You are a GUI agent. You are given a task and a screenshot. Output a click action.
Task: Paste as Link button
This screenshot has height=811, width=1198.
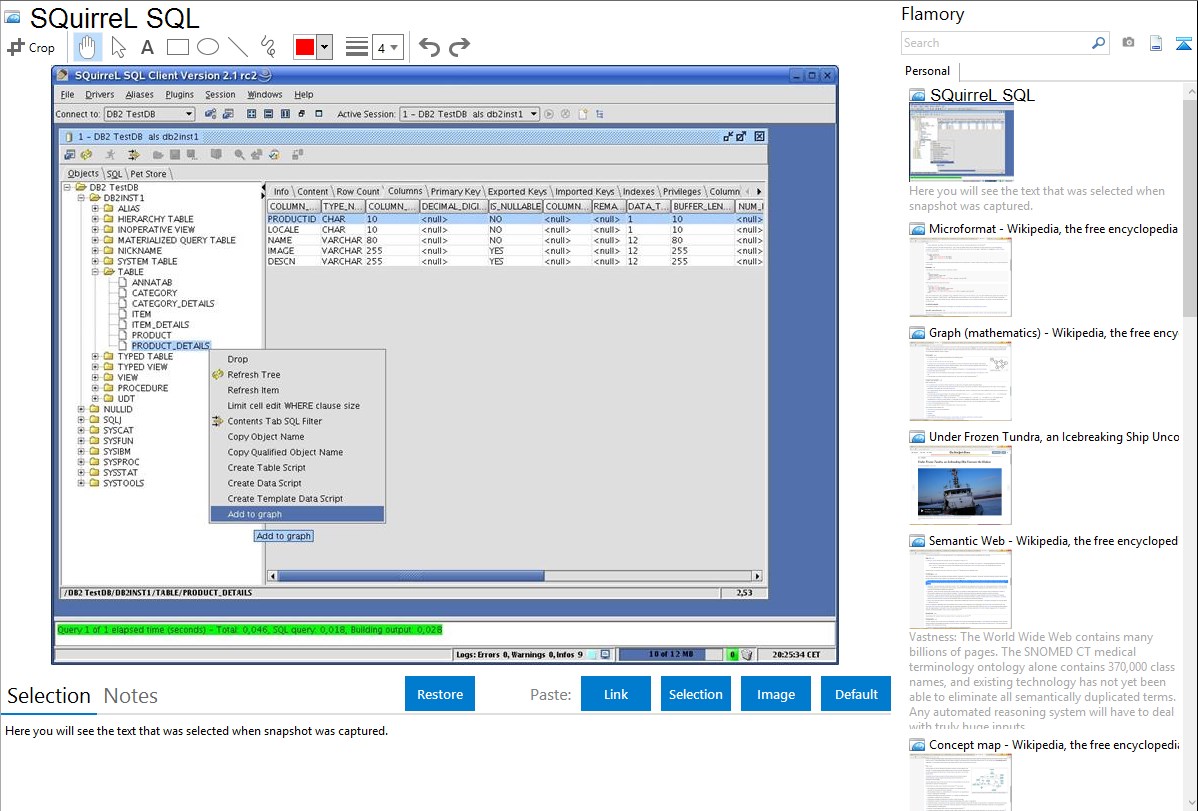[x=616, y=694]
